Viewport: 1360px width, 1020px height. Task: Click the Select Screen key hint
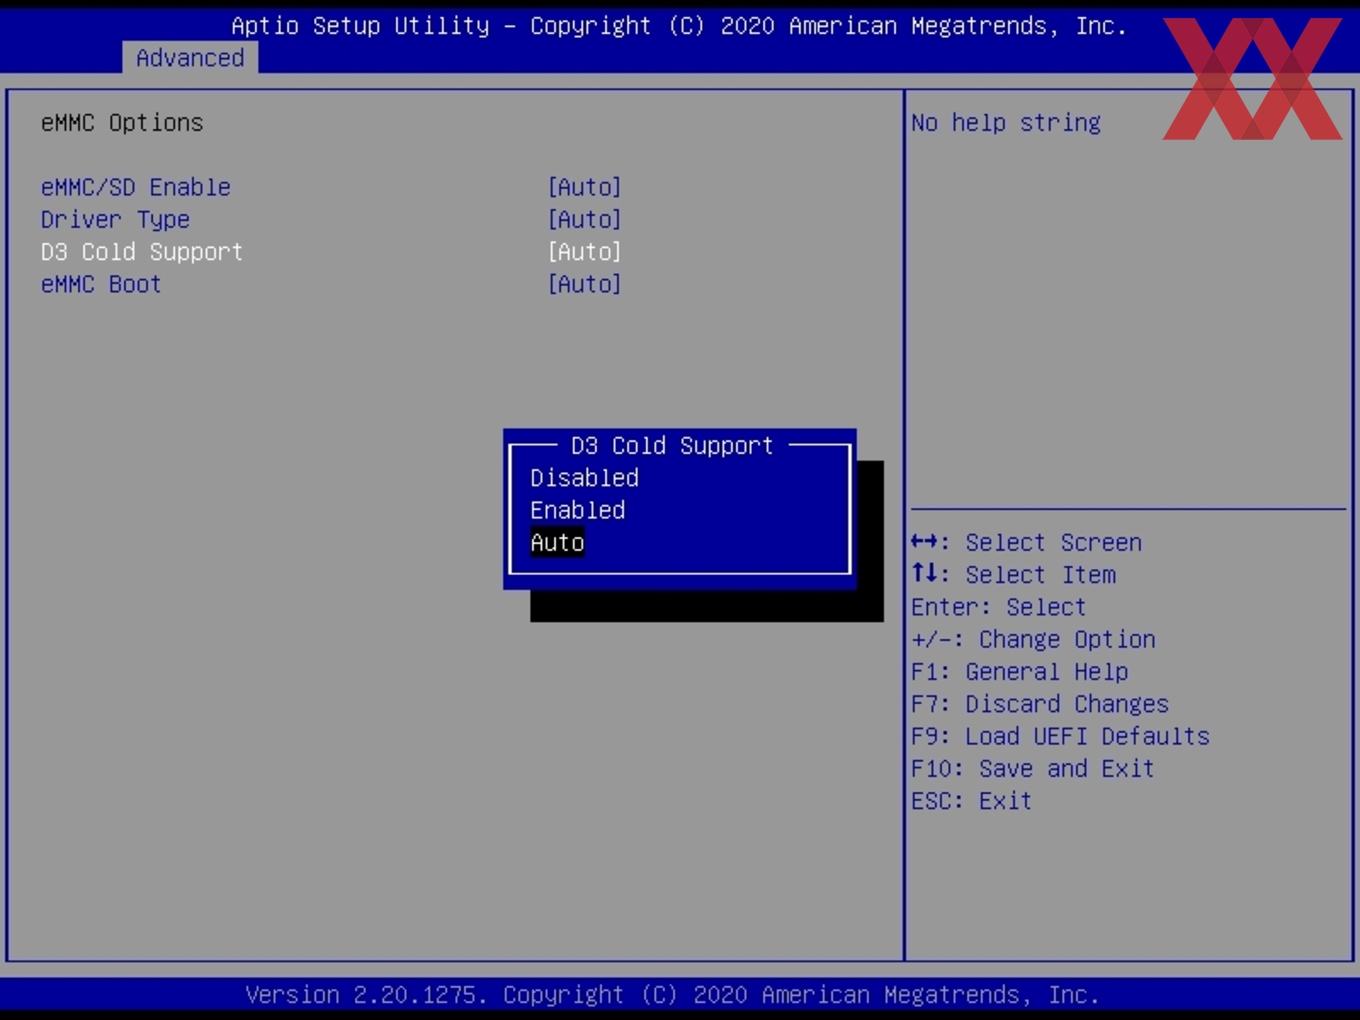point(1026,543)
